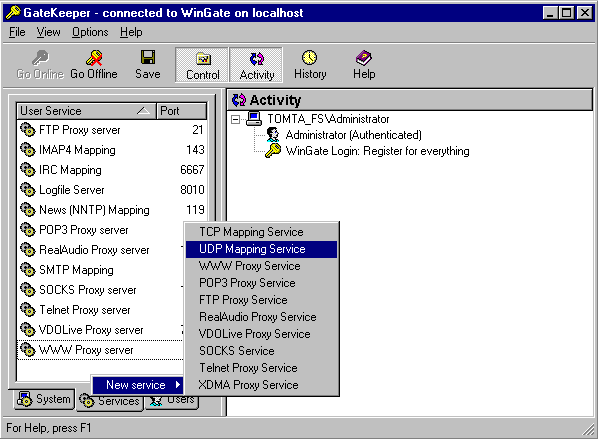Click the GateKeeper key title bar icon

(x=13, y=13)
